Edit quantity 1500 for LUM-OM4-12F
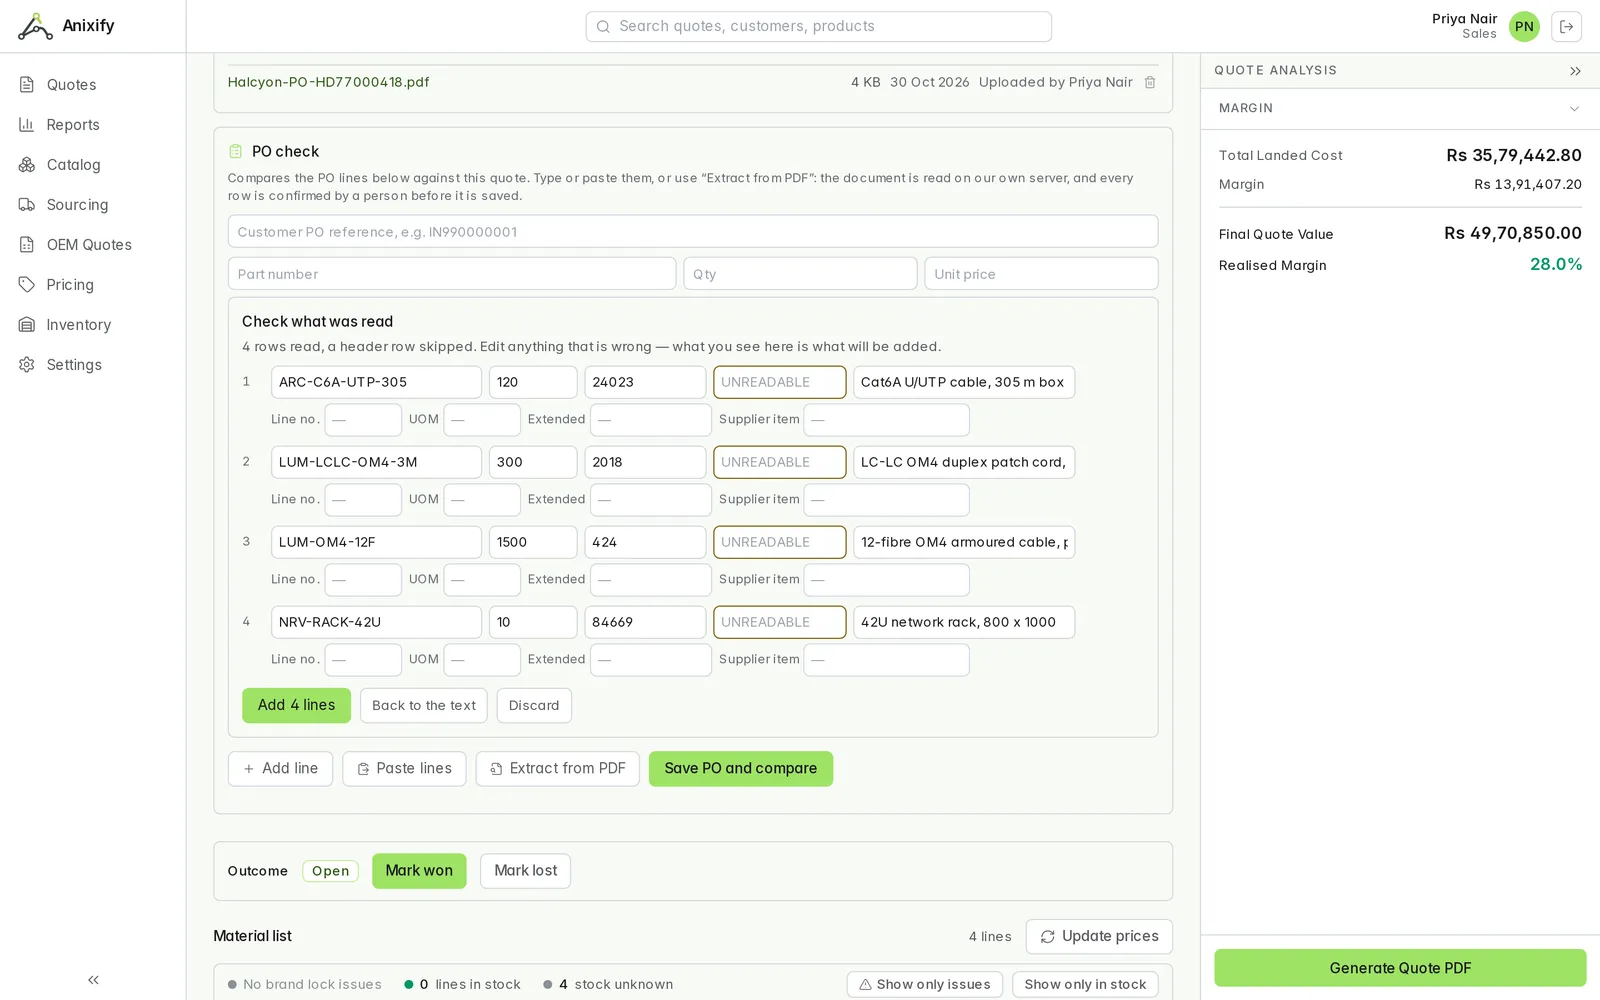The width and height of the screenshot is (1600, 1000). point(533,542)
